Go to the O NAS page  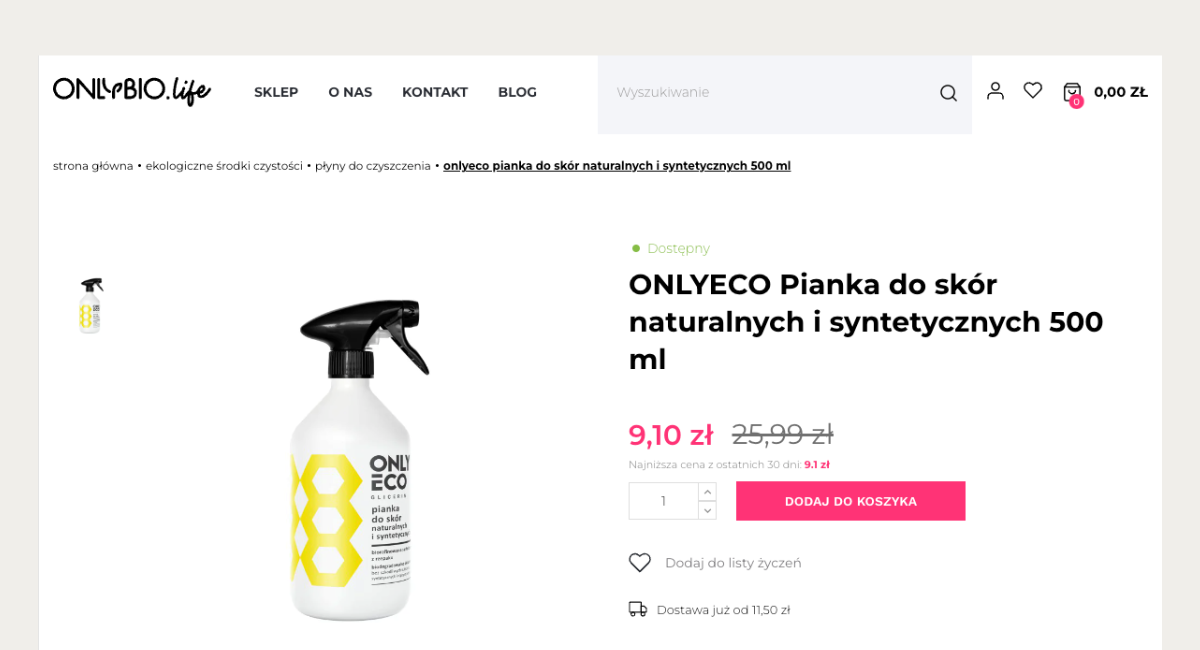[350, 92]
